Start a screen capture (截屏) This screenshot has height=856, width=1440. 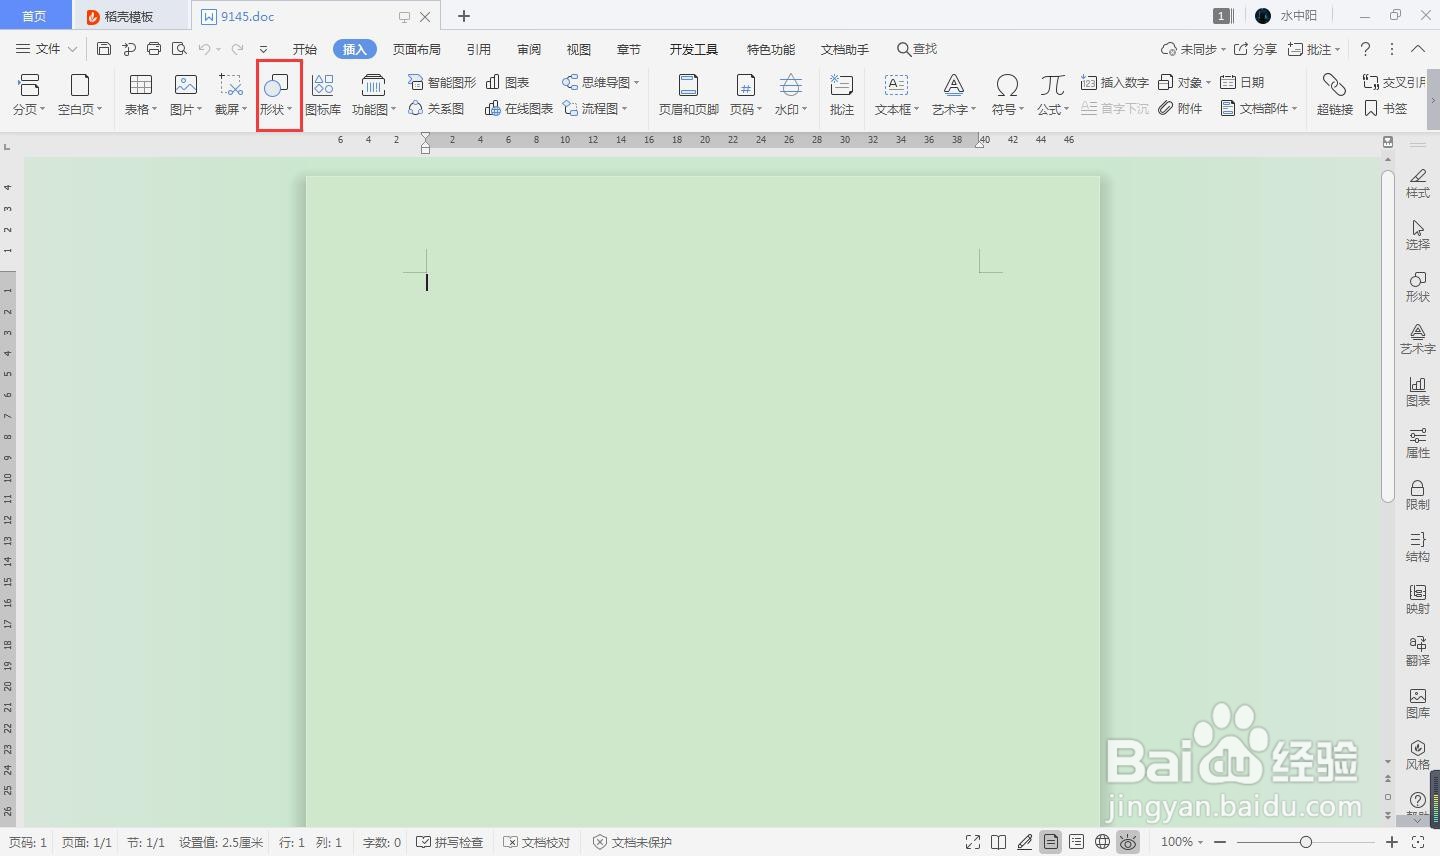tap(231, 95)
